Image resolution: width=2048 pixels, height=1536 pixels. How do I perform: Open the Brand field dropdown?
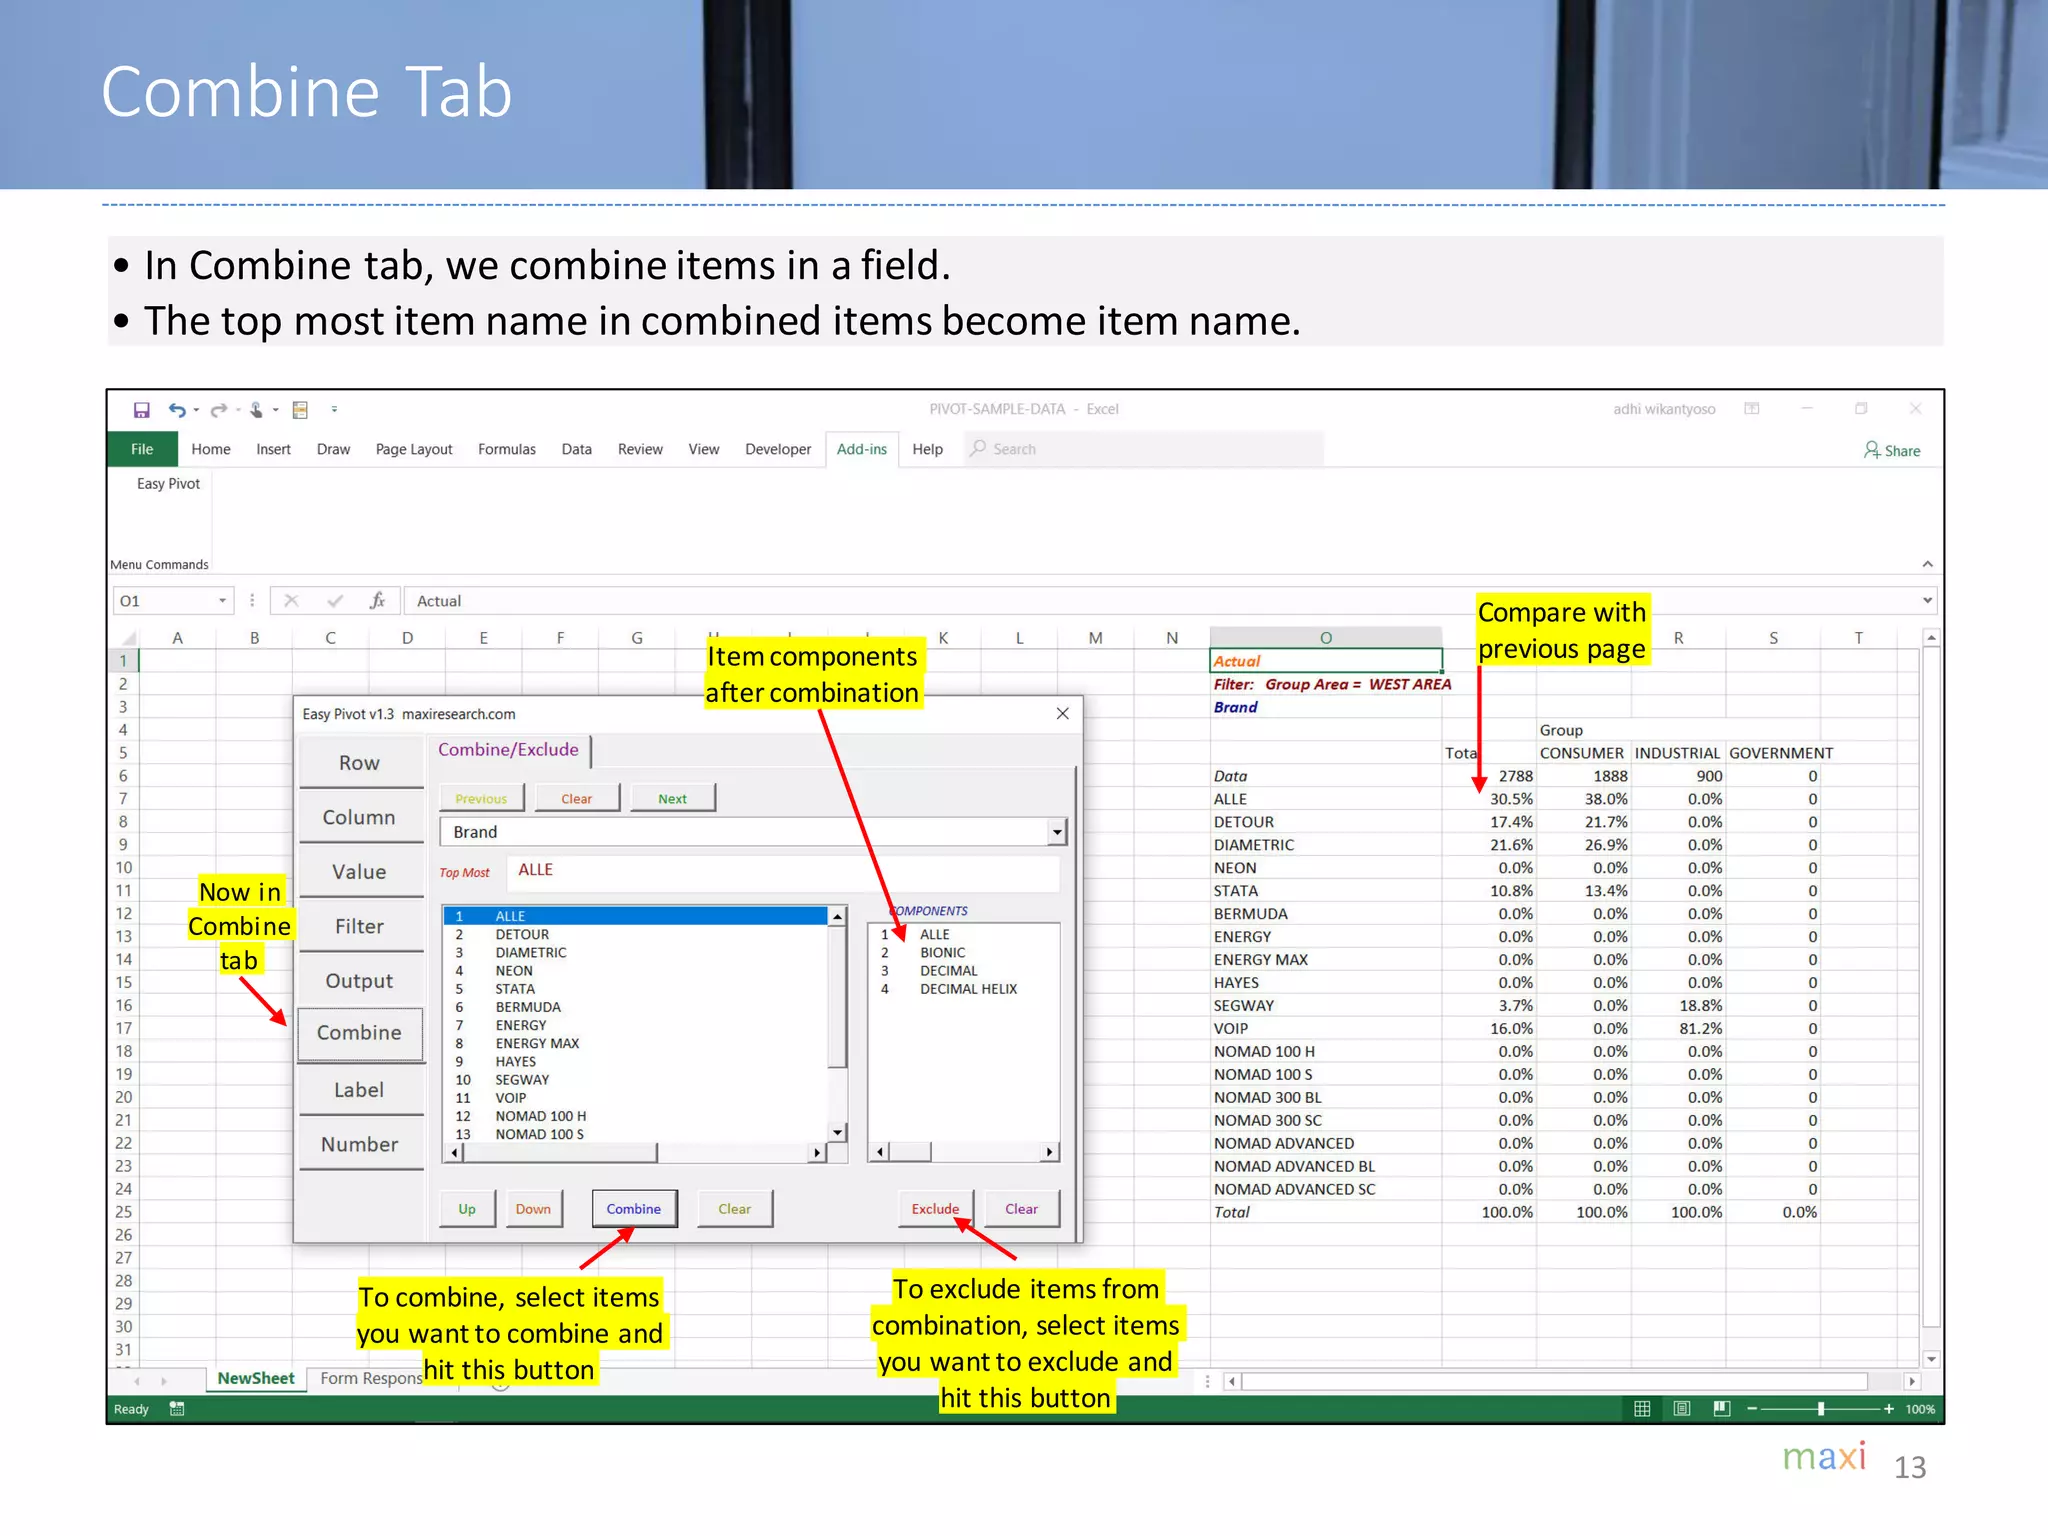[x=1056, y=832]
